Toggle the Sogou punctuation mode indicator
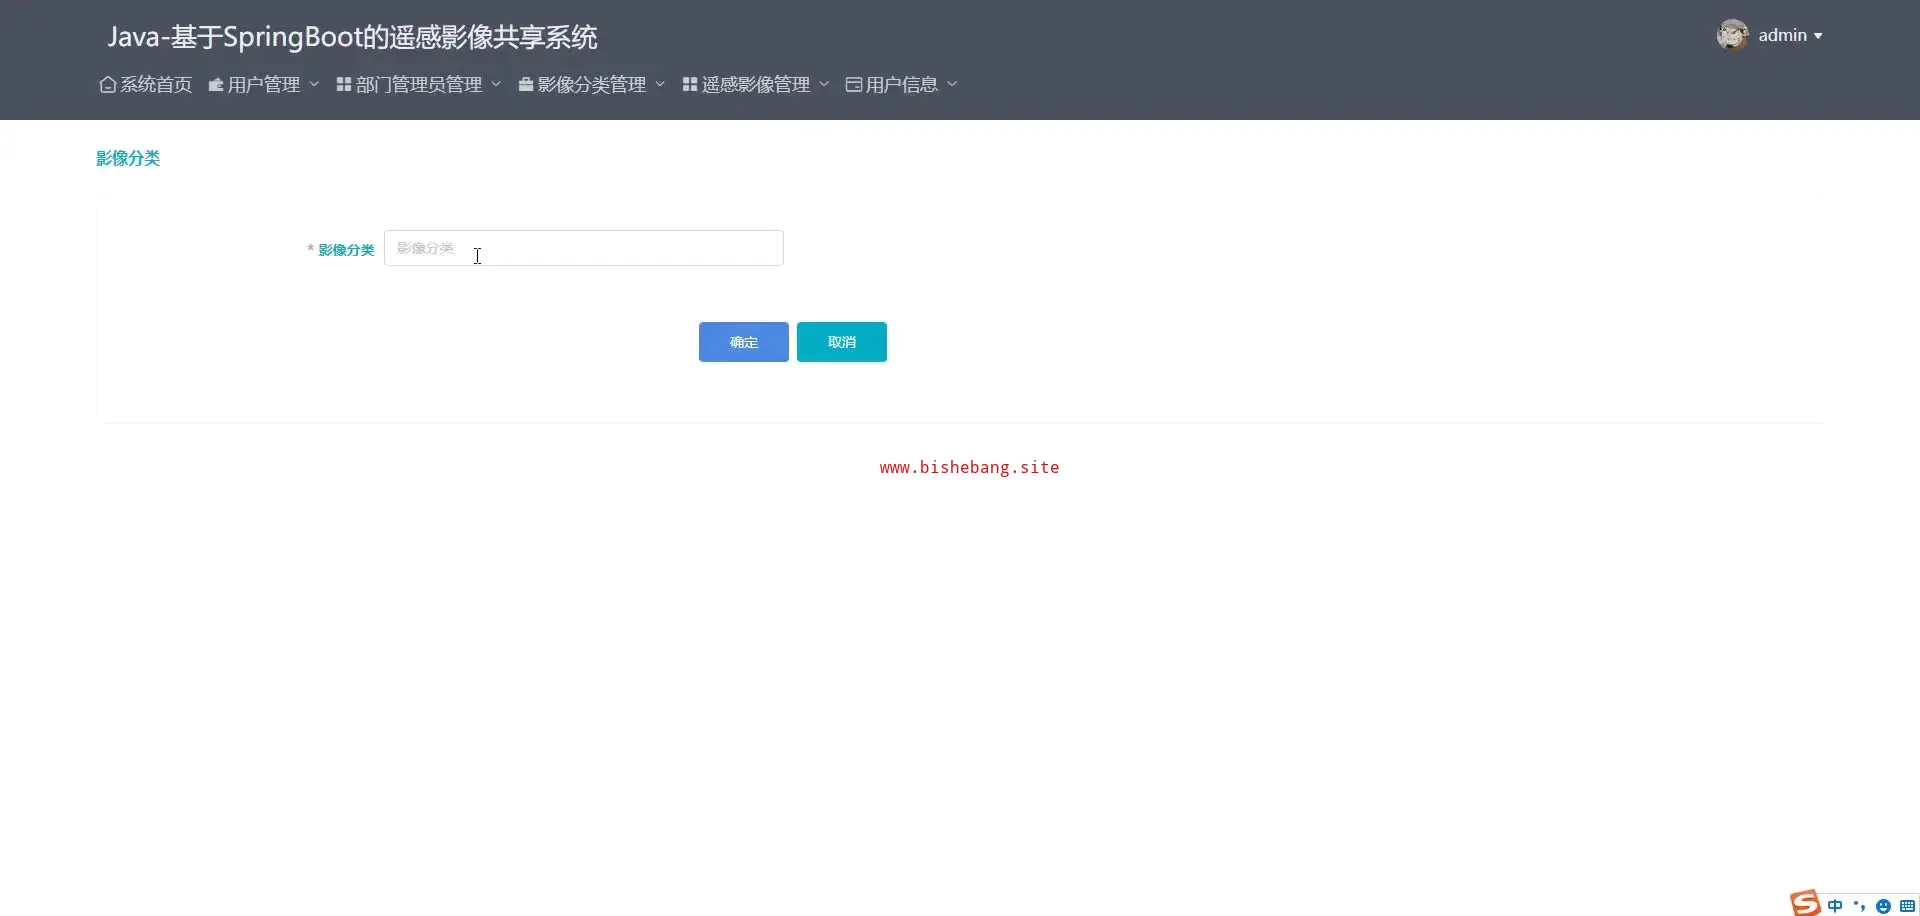 (x=1859, y=906)
